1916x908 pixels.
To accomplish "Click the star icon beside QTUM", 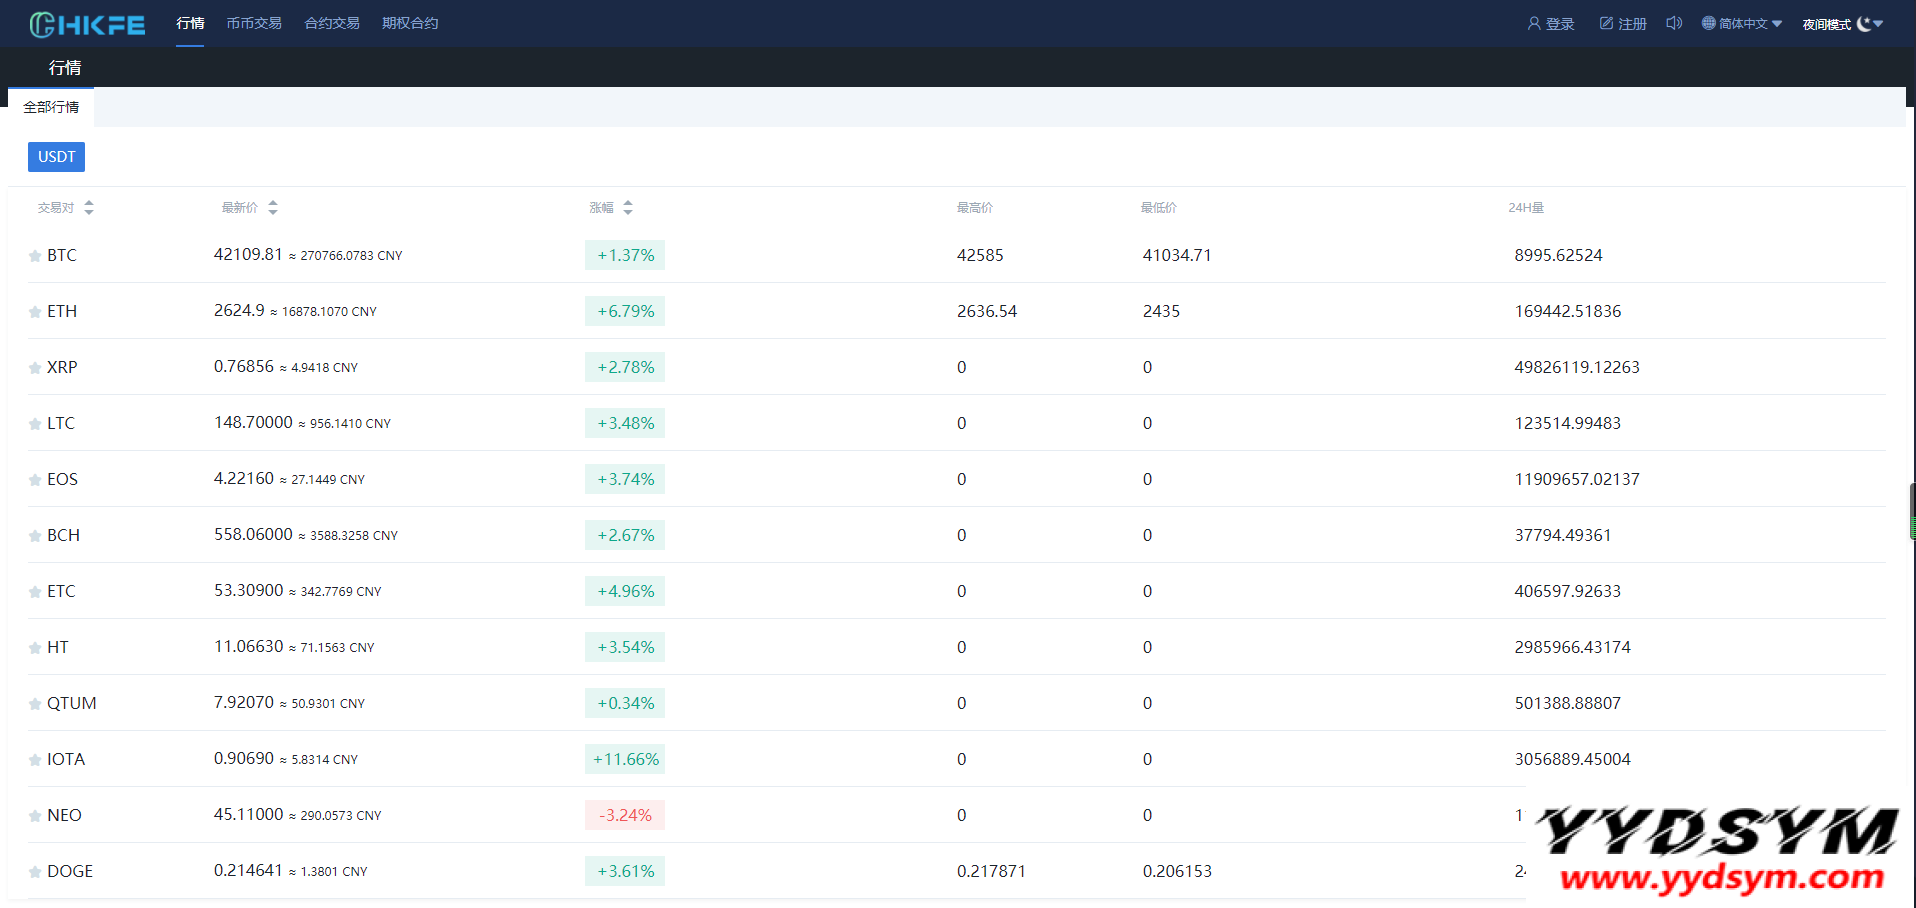I will click(35, 704).
